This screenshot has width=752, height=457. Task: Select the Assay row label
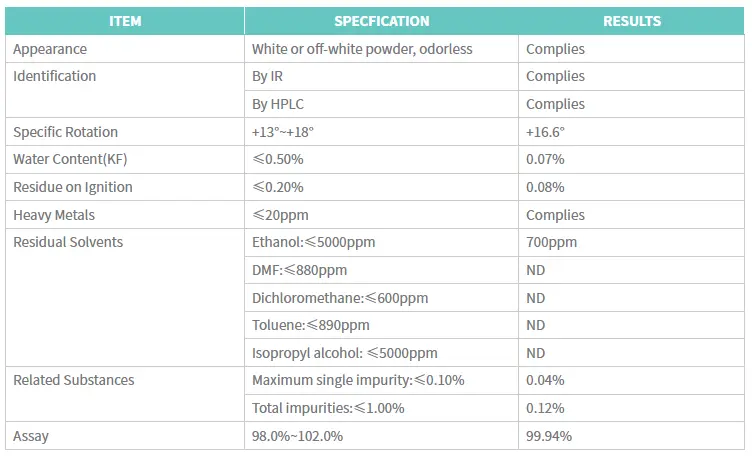(30, 436)
